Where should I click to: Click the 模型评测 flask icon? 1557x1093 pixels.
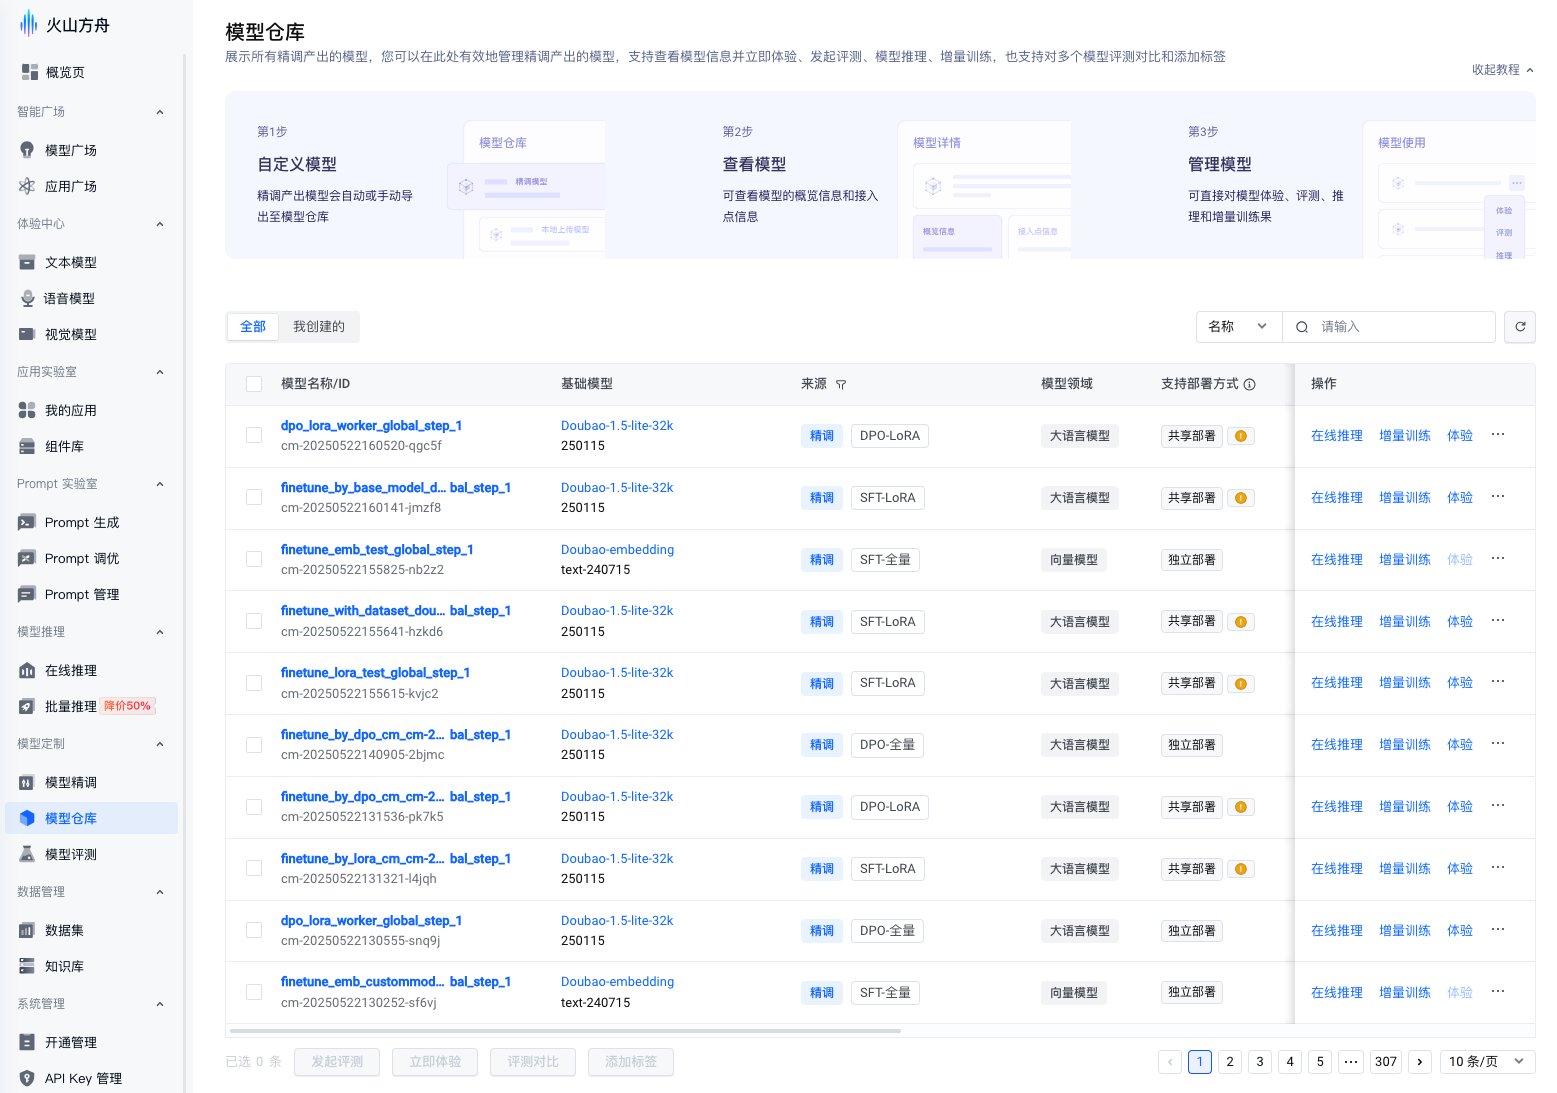coord(27,854)
